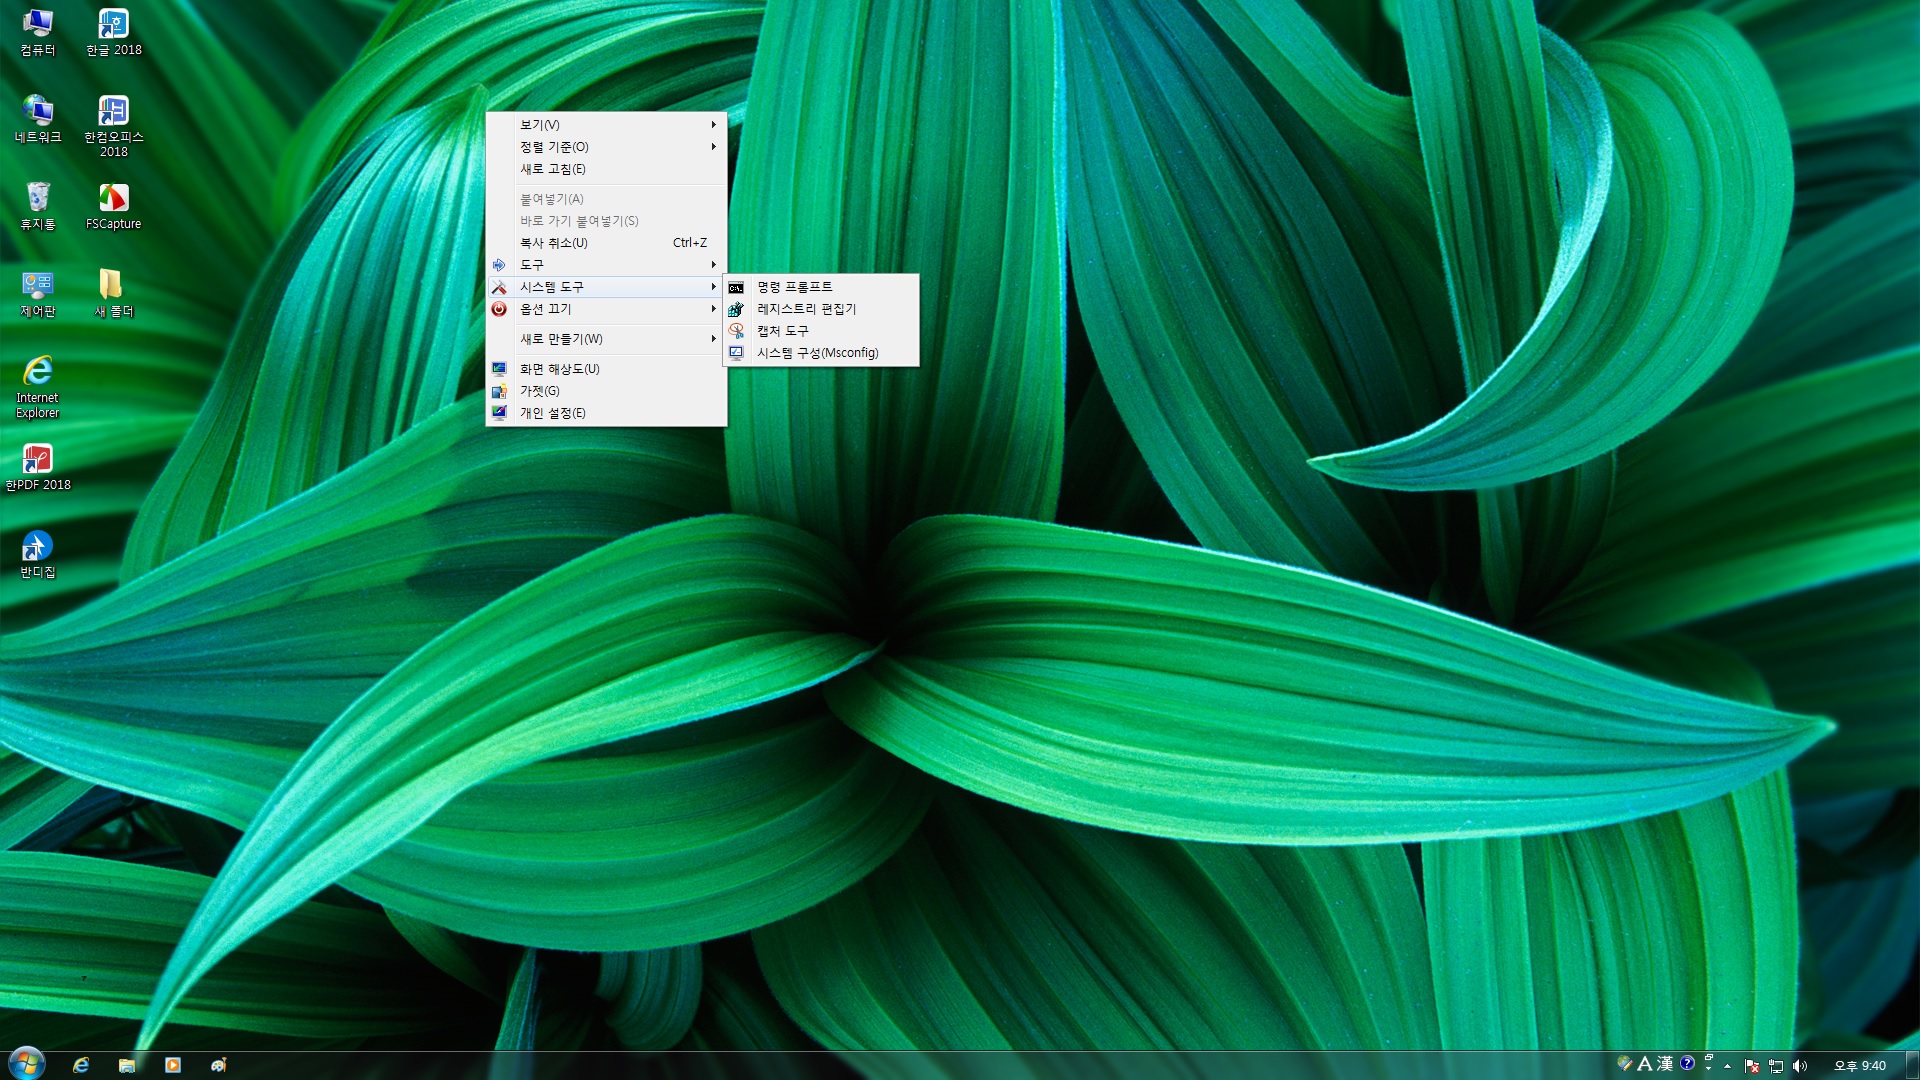1920x1080 pixels.
Task: Open Windows Explorer from the taskbar
Action: pyautogui.click(x=127, y=1065)
